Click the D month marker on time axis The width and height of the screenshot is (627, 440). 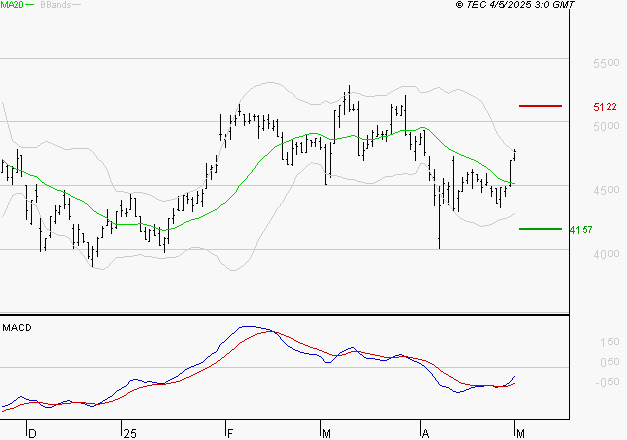(32, 434)
